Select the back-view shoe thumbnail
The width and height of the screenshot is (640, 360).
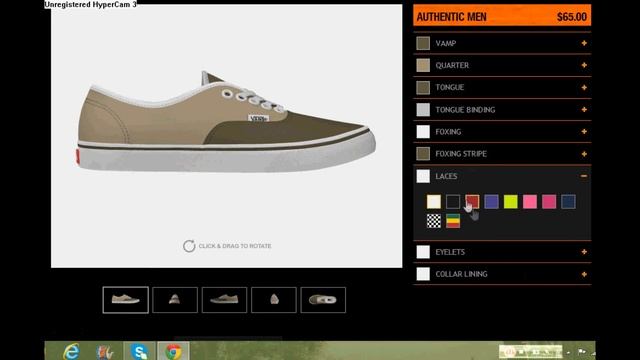point(273,300)
